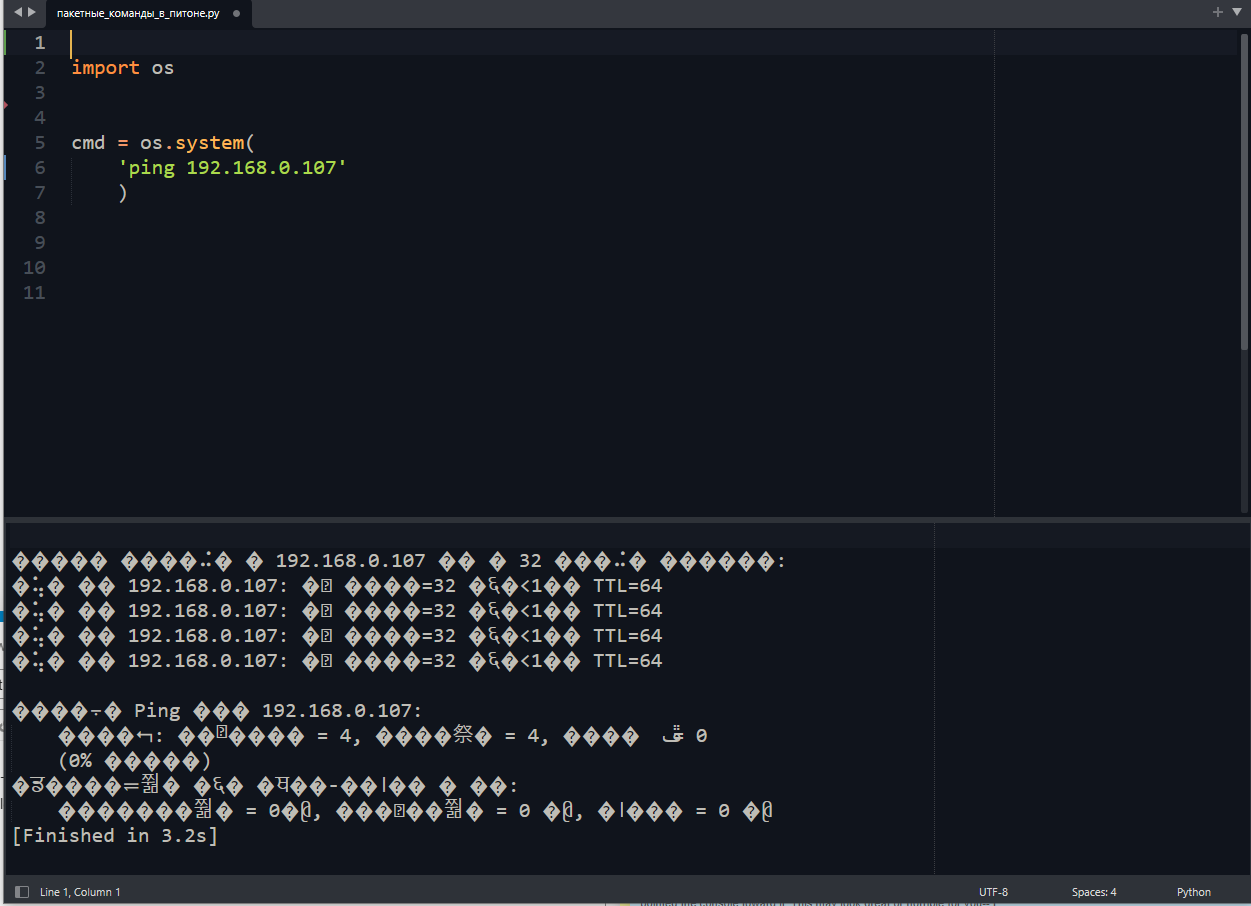
Task: Go to previous tab with left arrow
Action: coord(17,13)
